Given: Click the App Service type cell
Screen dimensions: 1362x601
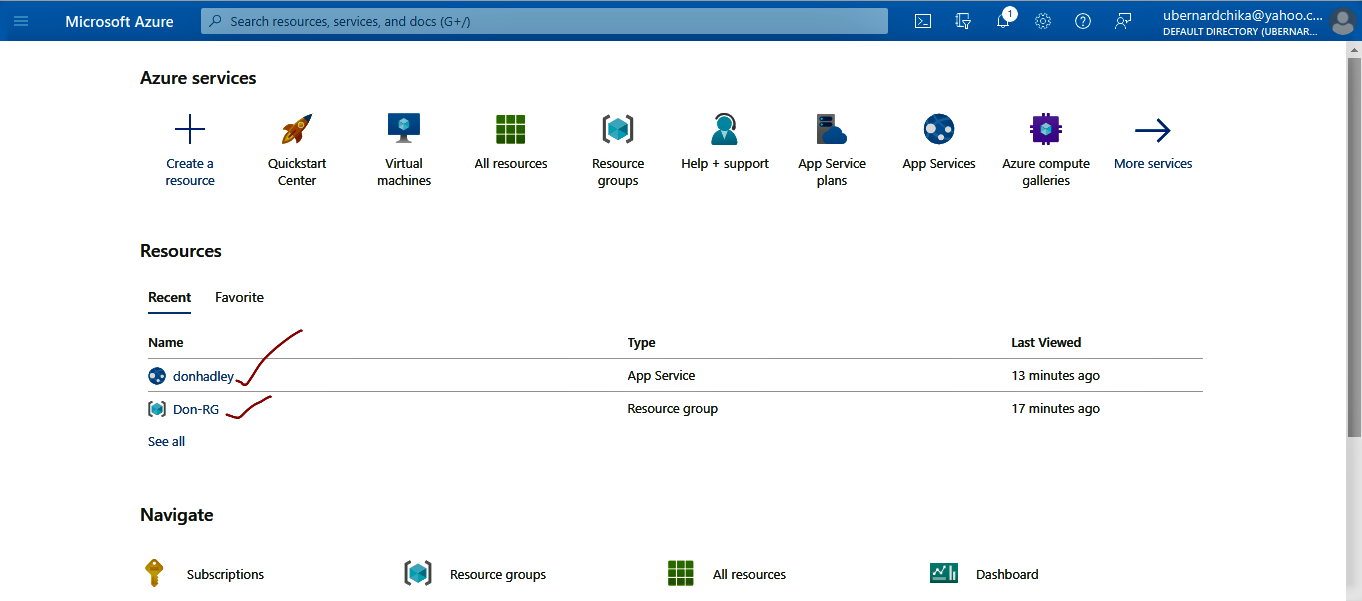Looking at the screenshot, I should point(661,375).
